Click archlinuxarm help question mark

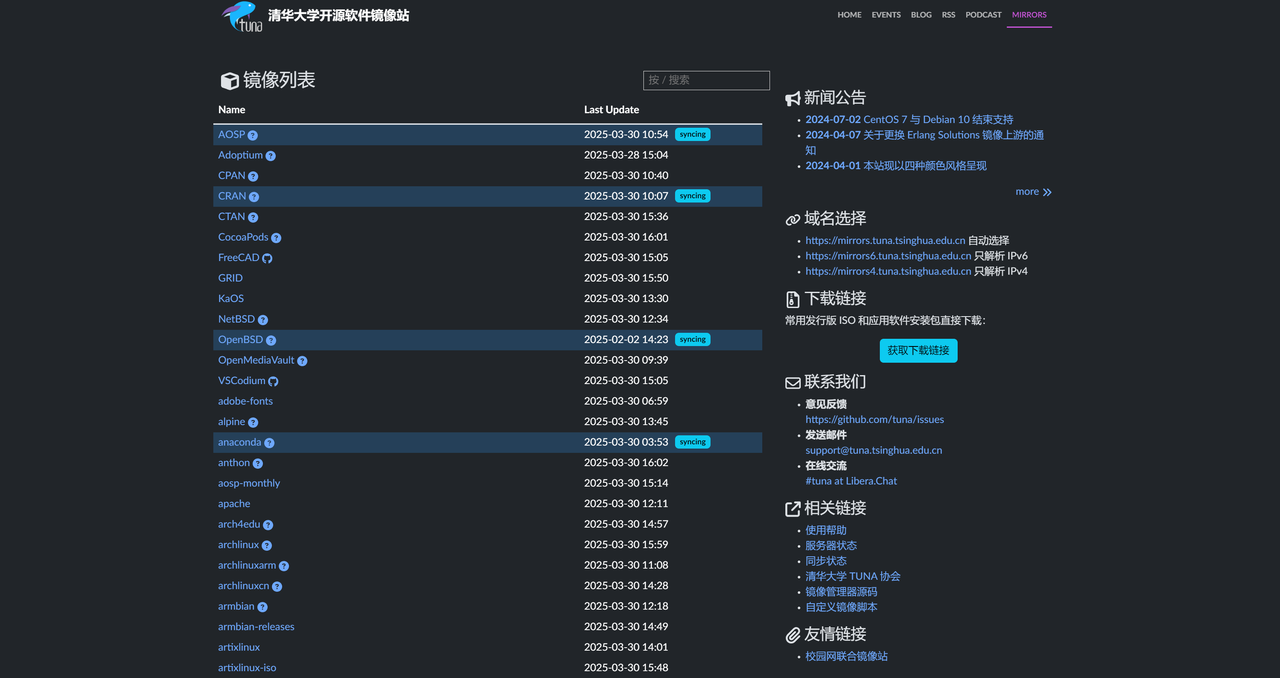284,566
